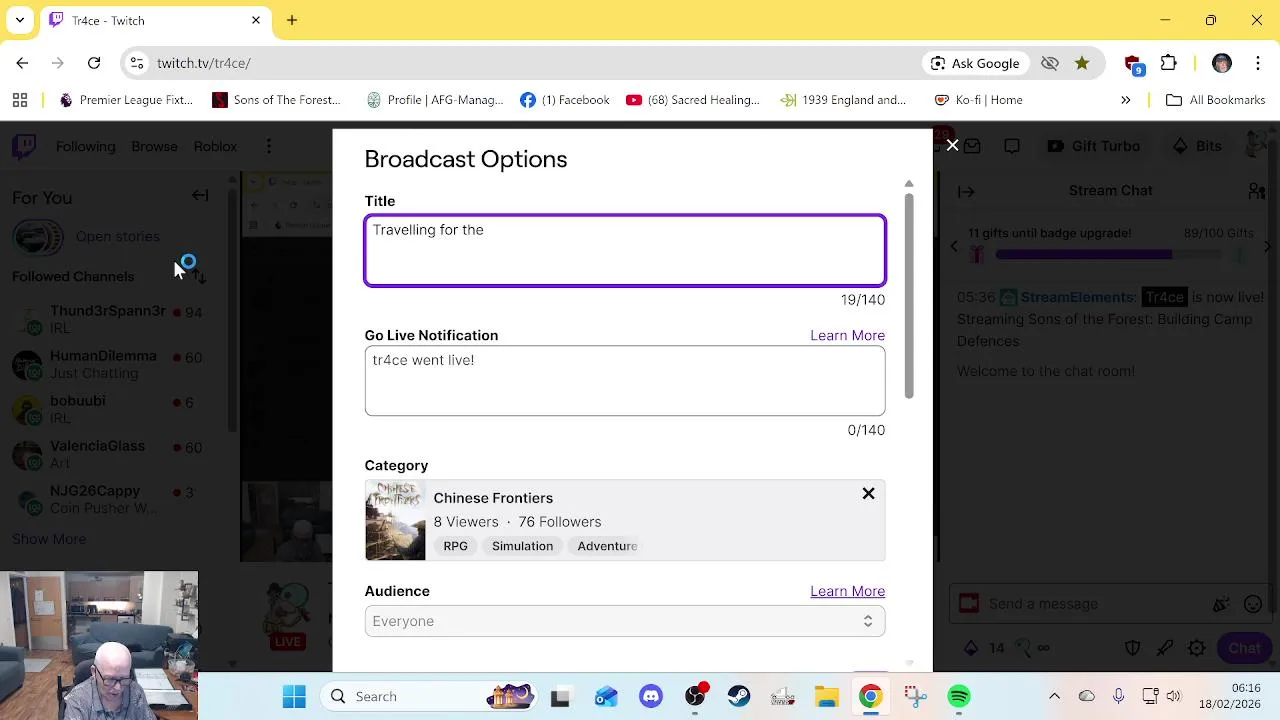Screen dimensions: 1280x720
Task: Open the Gift Turbo button
Action: (x=1093, y=146)
